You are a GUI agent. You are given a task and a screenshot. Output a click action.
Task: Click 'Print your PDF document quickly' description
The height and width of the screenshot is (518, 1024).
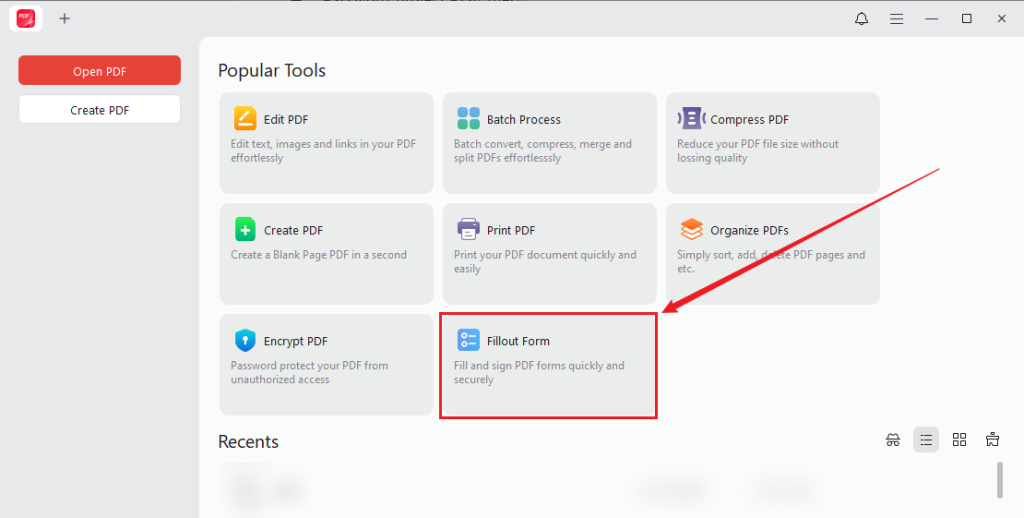tap(545, 261)
